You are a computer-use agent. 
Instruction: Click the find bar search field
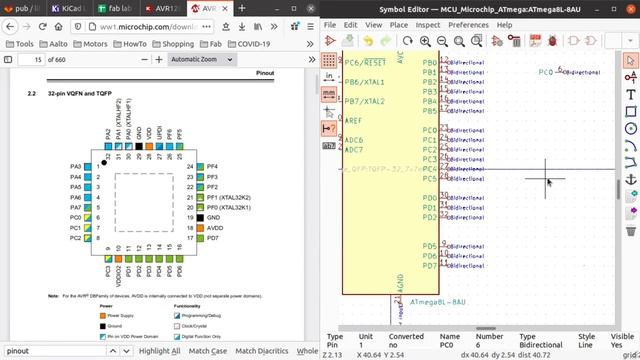point(55,351)
